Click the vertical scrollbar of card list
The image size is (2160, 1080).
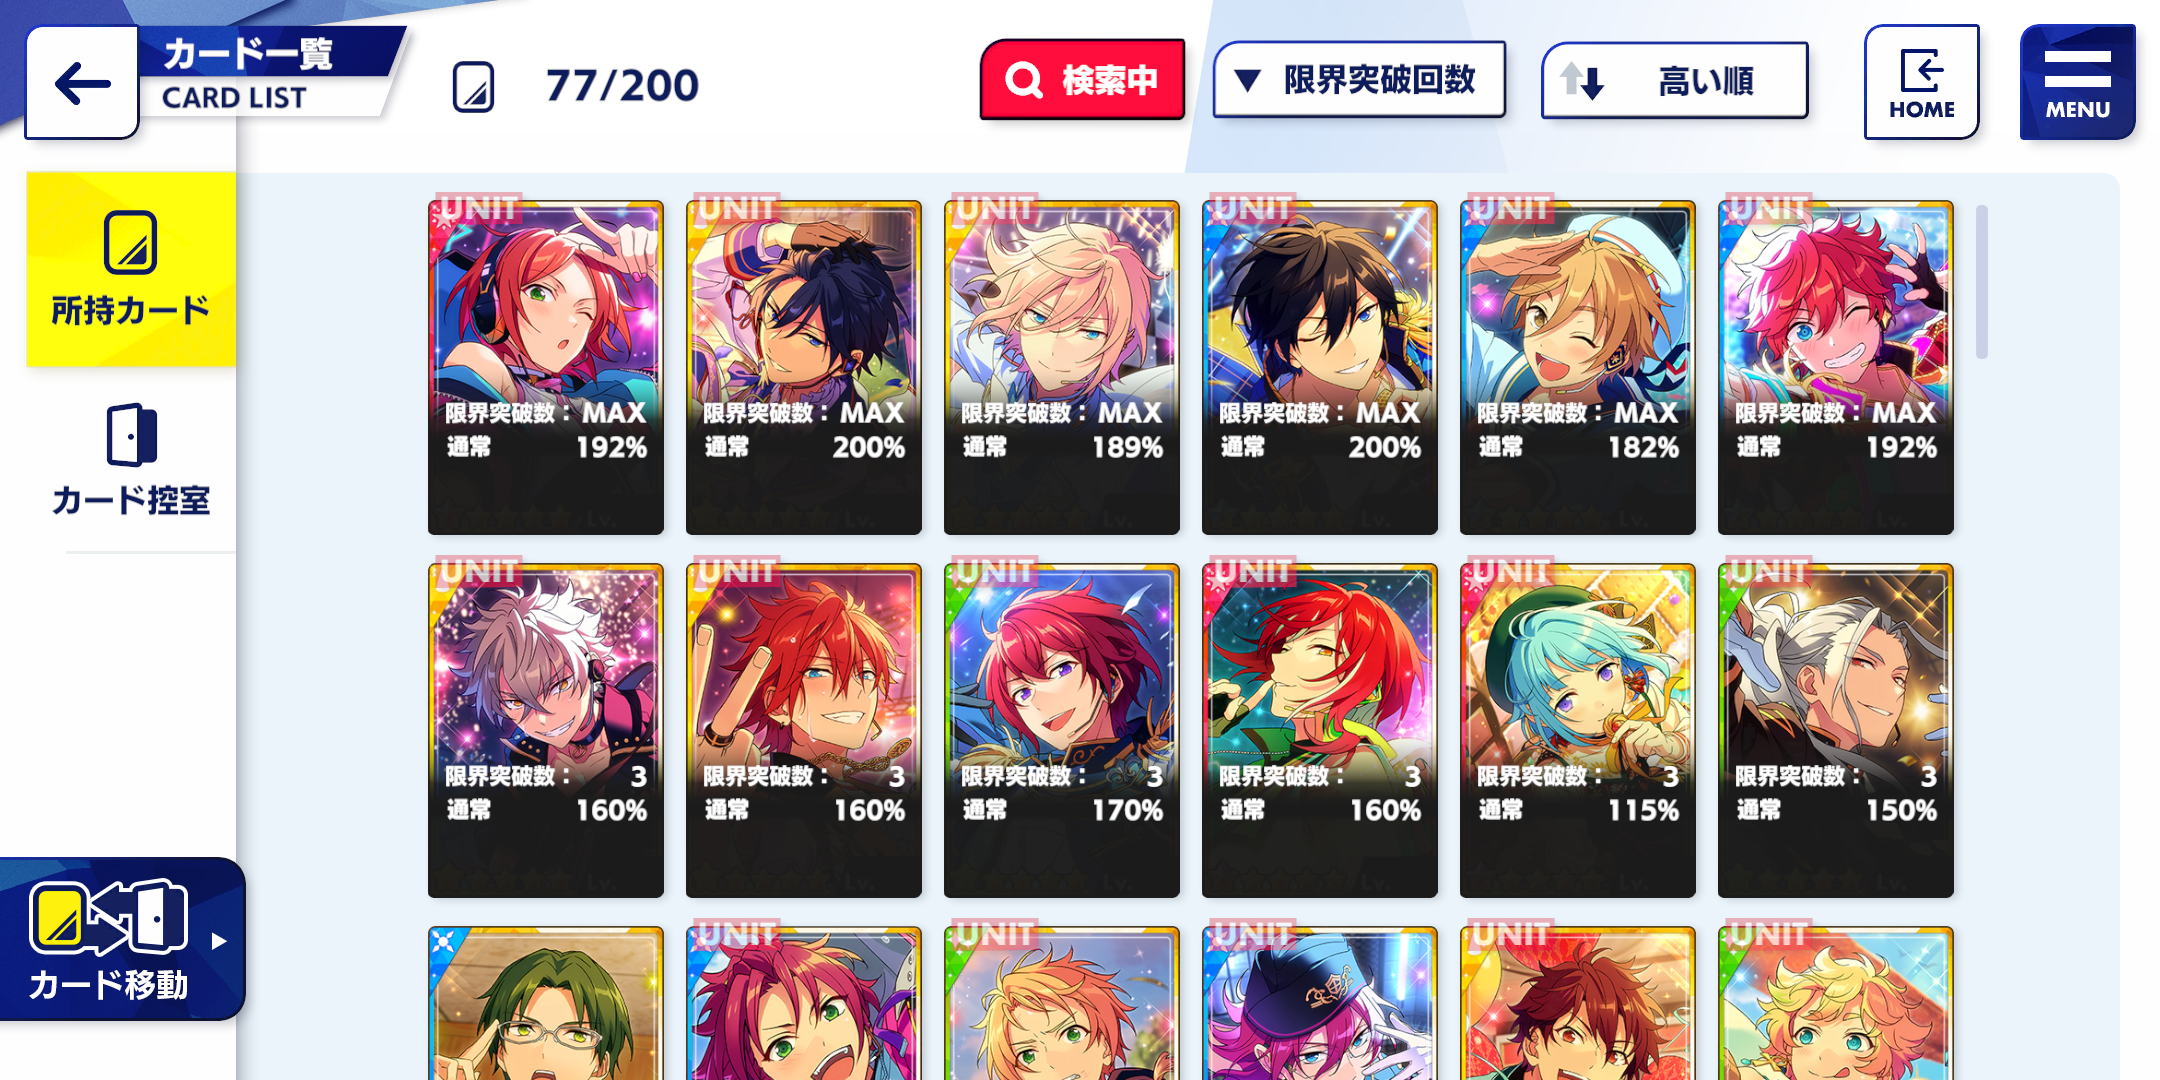[1981, 281]
